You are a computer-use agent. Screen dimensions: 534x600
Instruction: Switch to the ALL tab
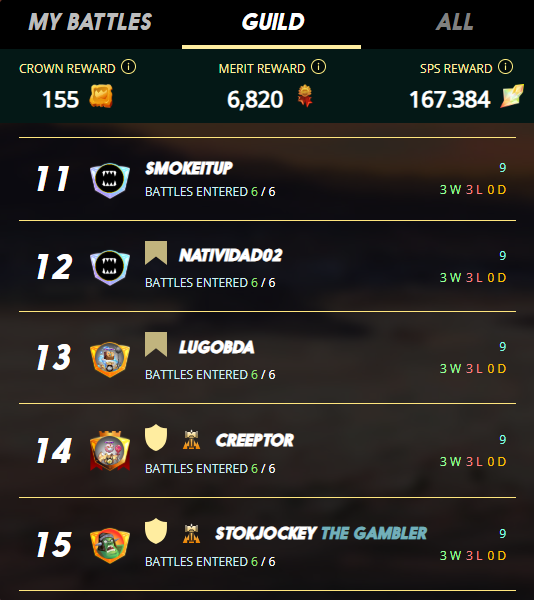(x=454, y=22)
